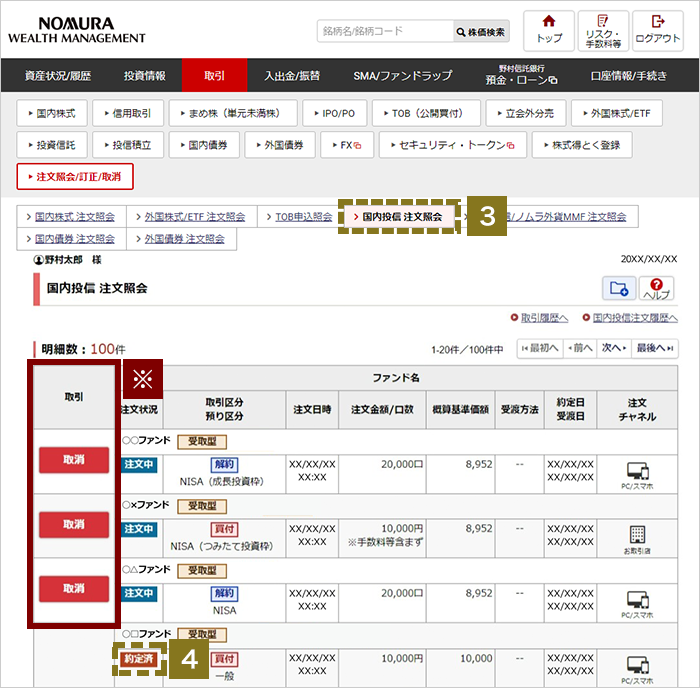The height and width of the screenshot is (688, 700).
Task: Go to 信用取引 submenu
Action: tap(128, 113)
